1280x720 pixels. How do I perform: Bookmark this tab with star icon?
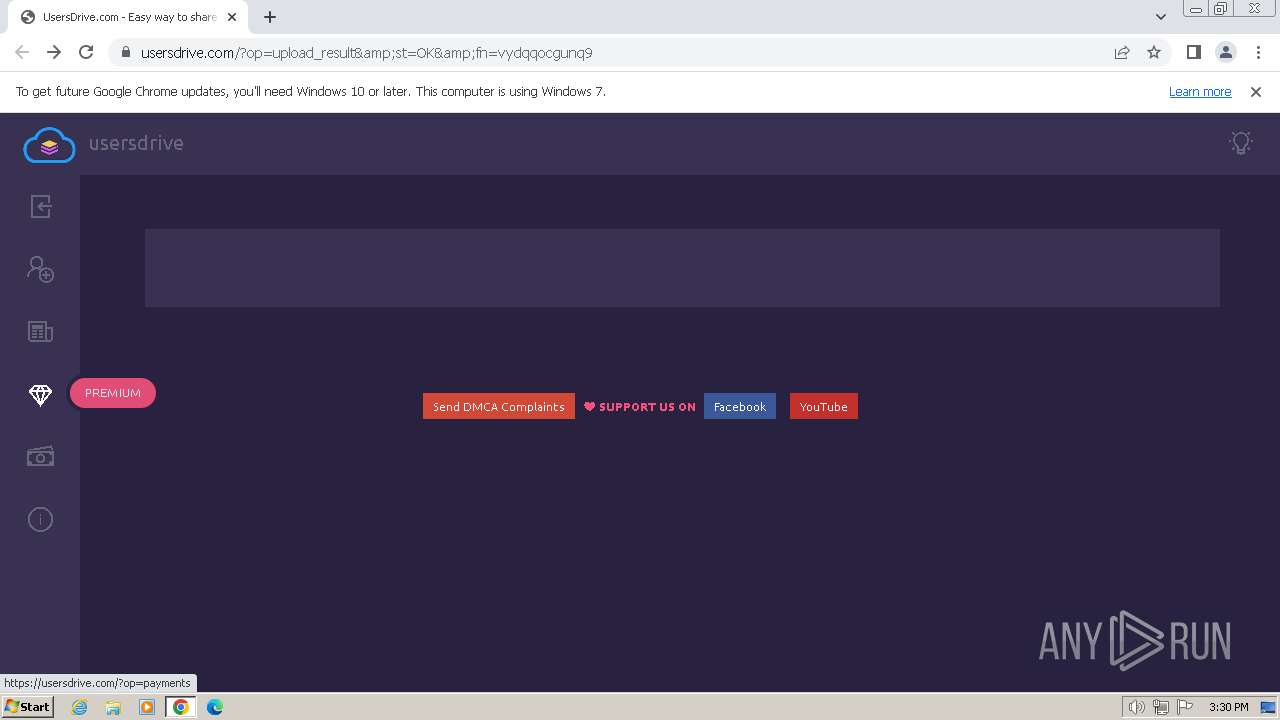(x=1154, y=53)
